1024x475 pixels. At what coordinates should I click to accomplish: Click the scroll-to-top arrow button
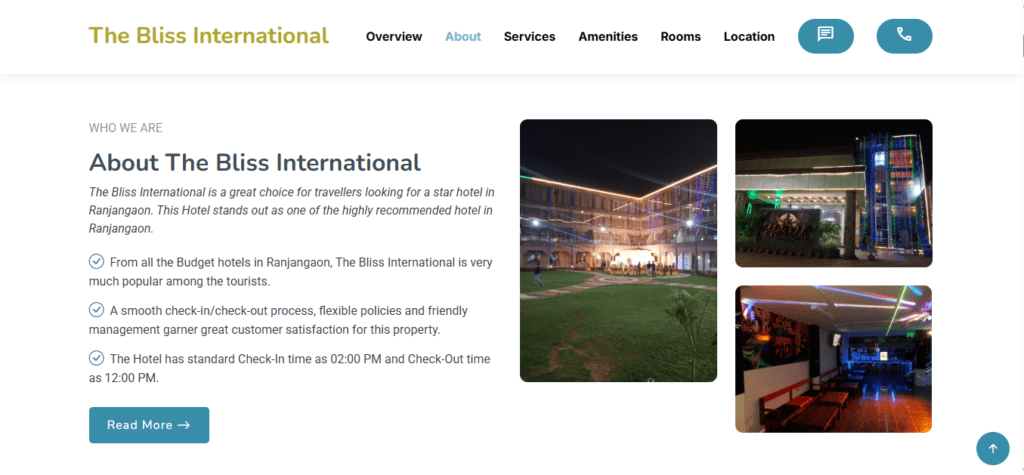(993, 448)
